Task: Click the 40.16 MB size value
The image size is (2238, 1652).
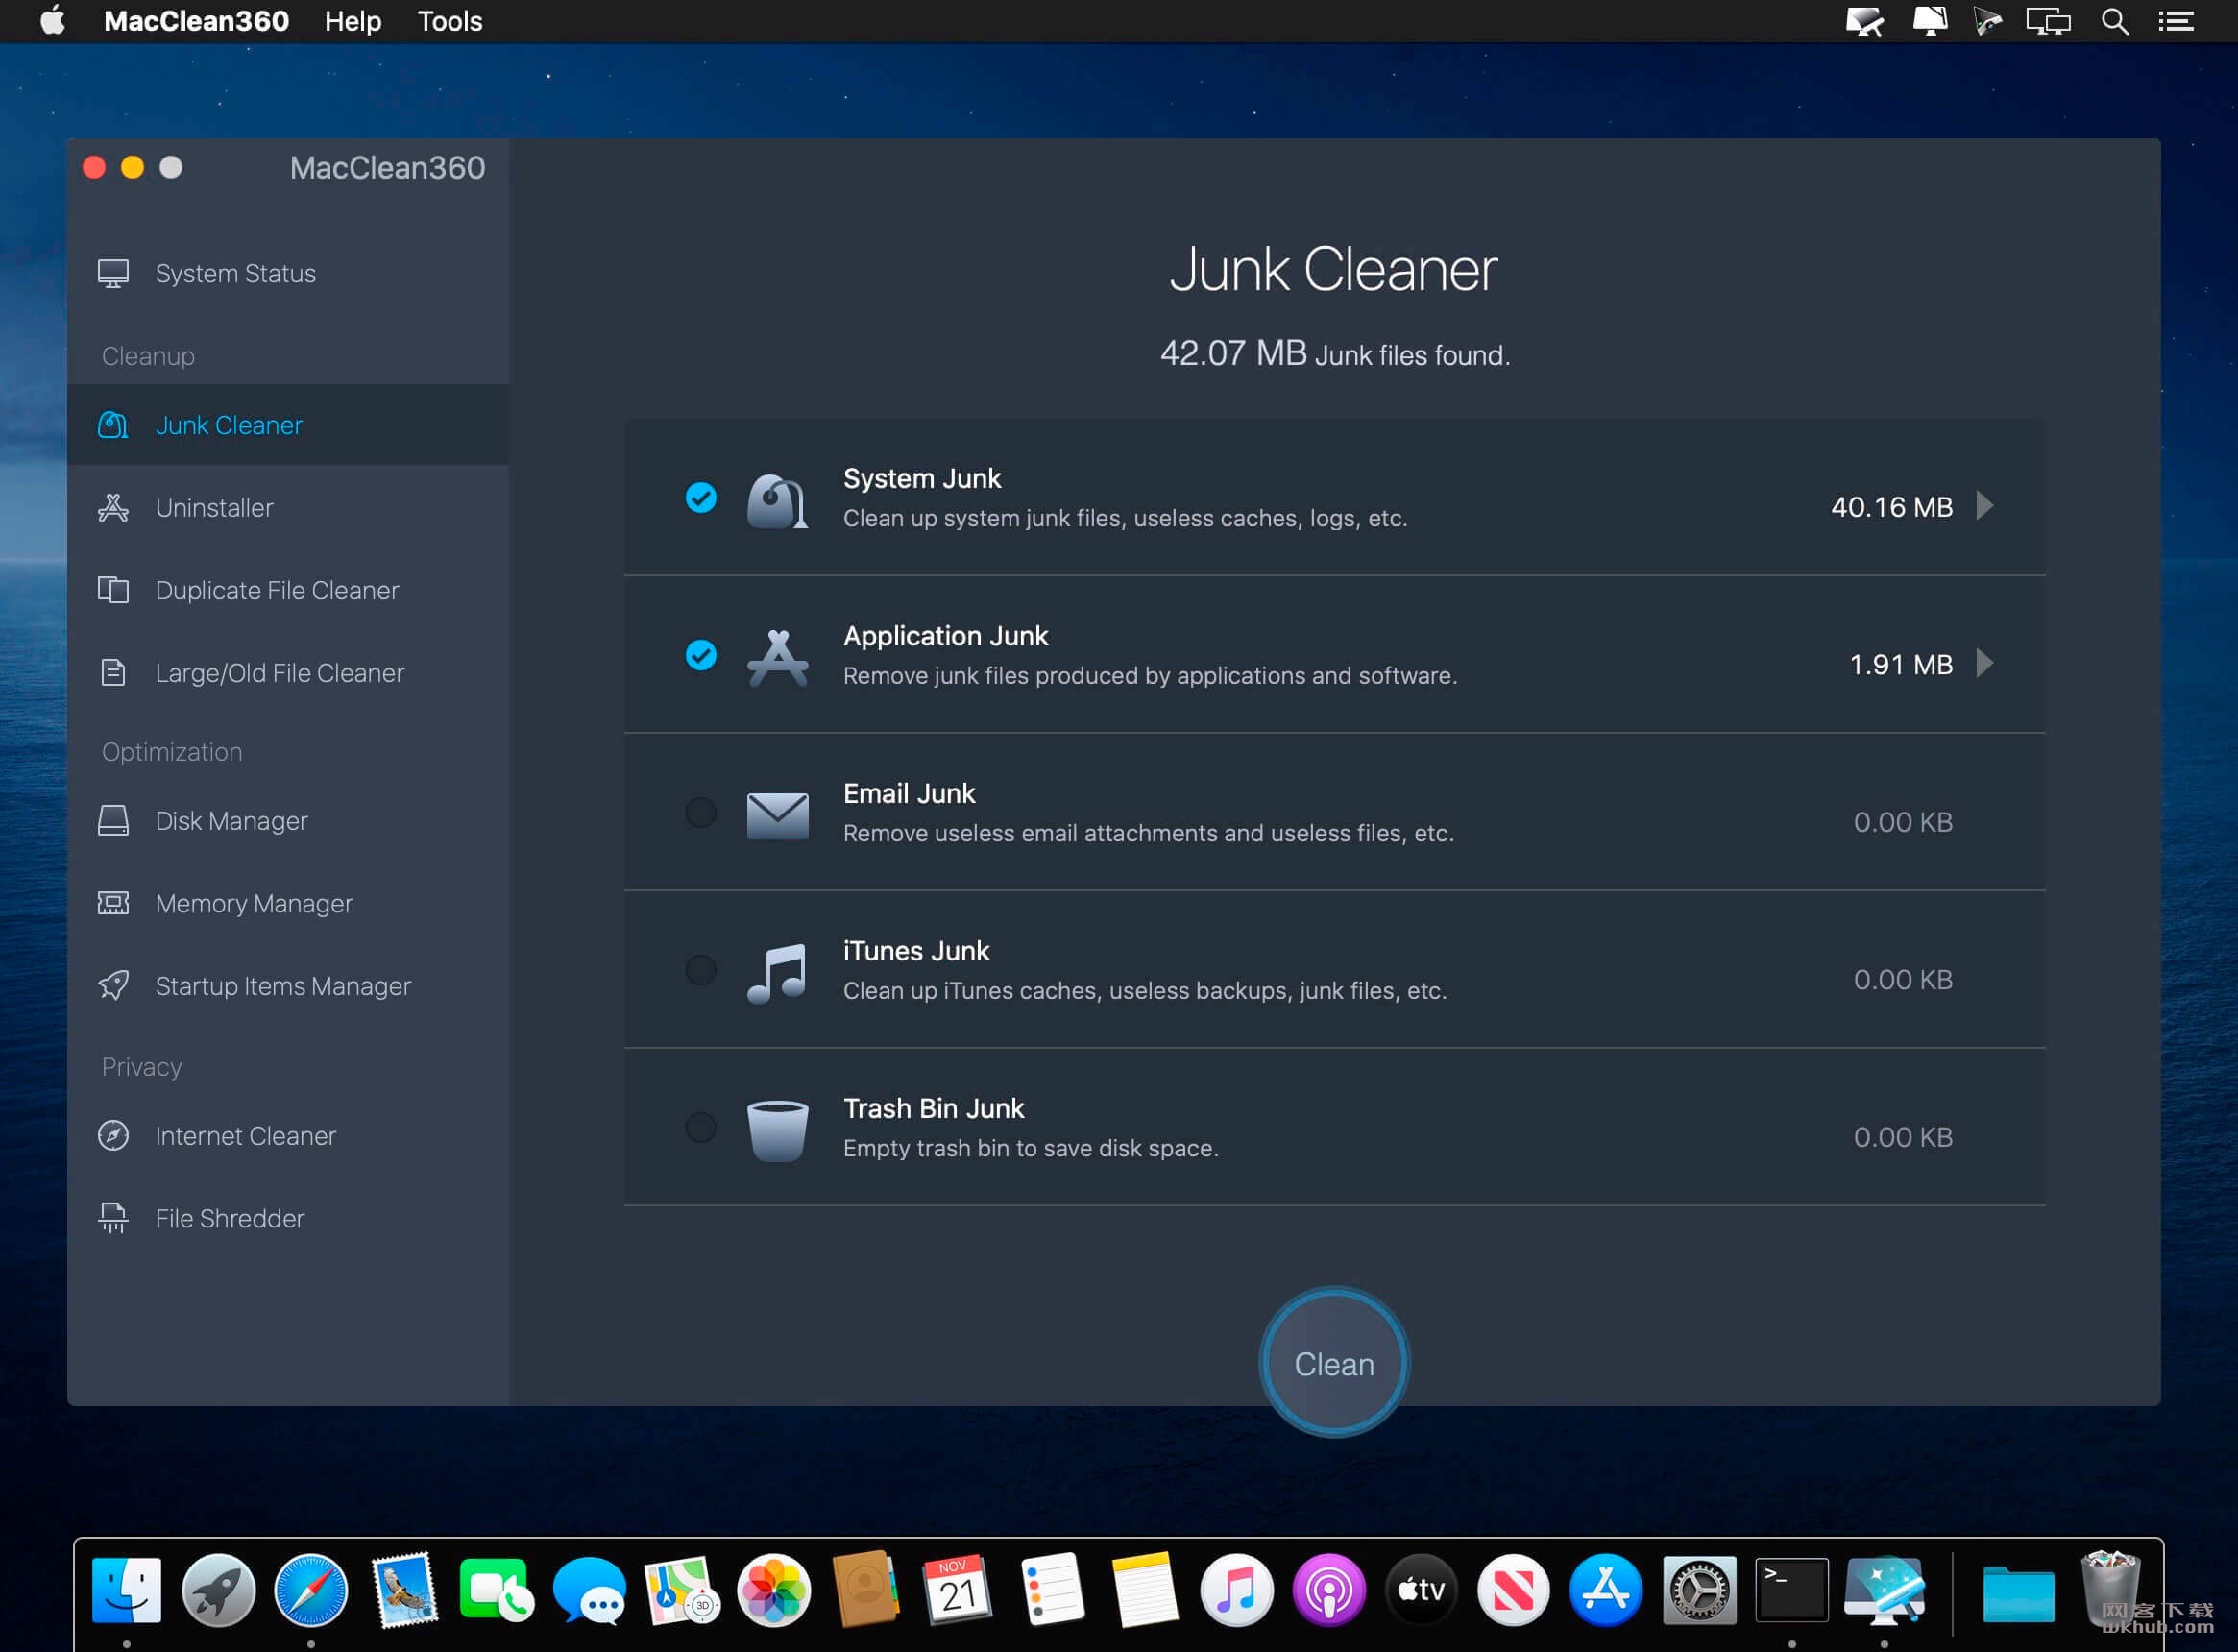Action: (1891, 507)
